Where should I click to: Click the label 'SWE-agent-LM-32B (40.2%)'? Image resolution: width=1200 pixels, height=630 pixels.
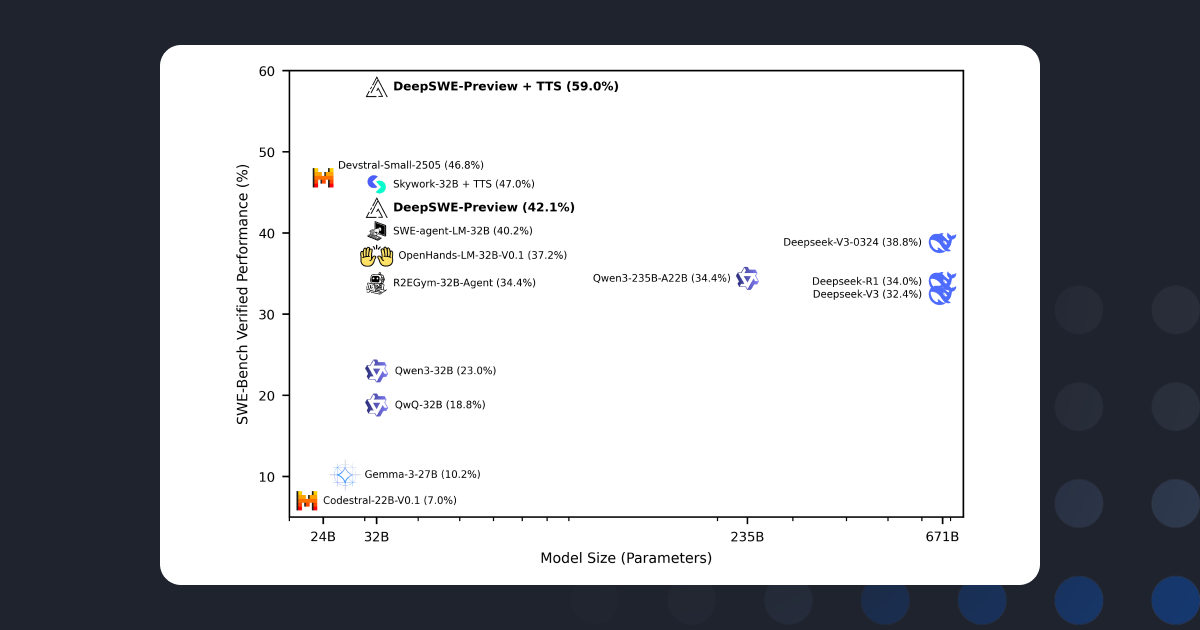click(463, 231)
